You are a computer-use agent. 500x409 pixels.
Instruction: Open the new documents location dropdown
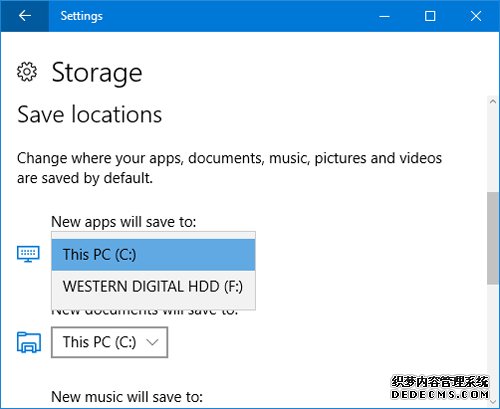109,342
